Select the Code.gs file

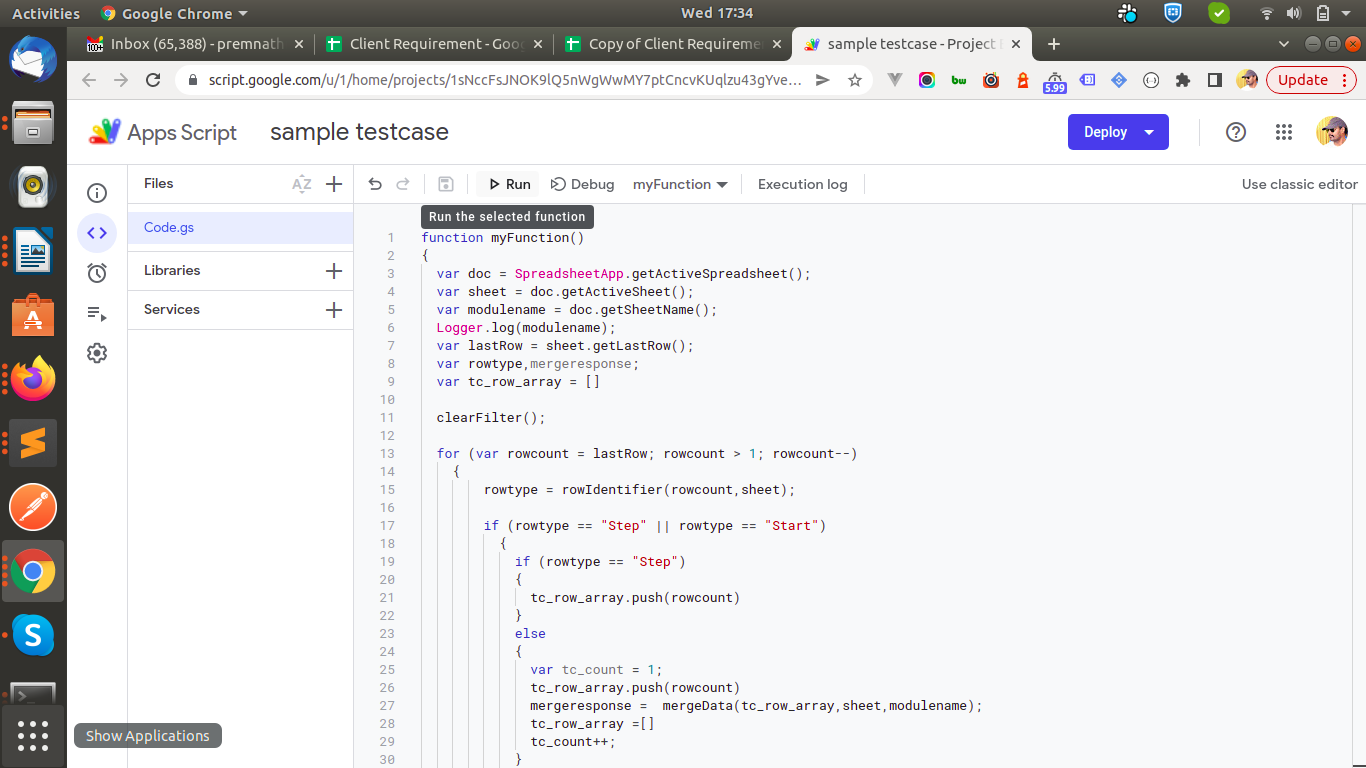[241, 228]
